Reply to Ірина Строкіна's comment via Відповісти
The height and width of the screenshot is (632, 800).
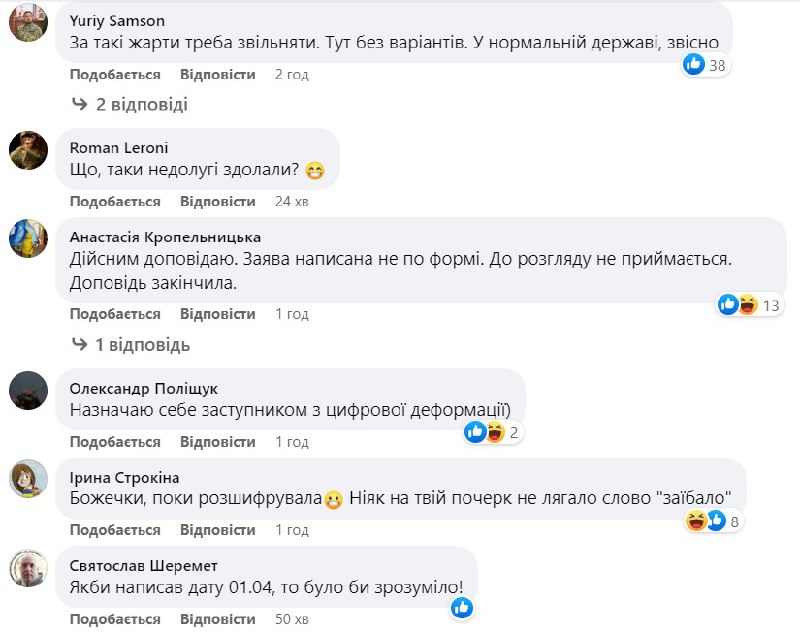pos(217,530)
